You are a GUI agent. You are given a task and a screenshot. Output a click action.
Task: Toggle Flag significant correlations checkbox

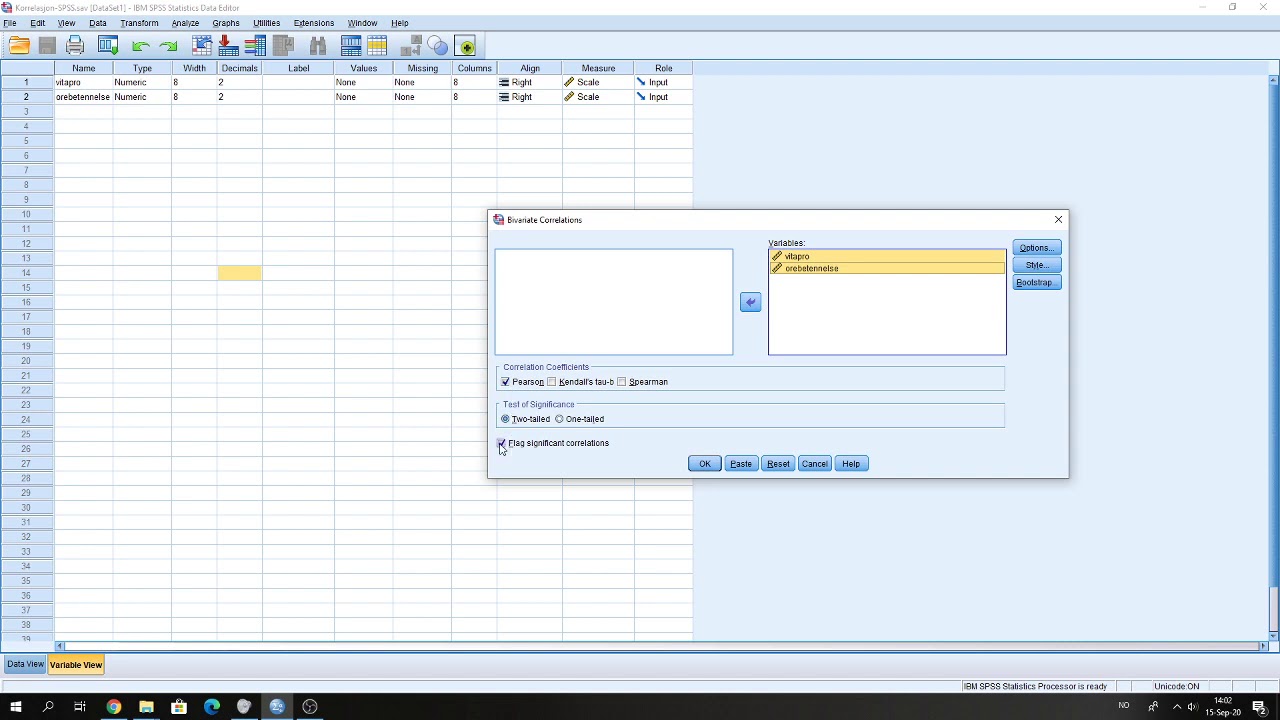pos(501,443)
